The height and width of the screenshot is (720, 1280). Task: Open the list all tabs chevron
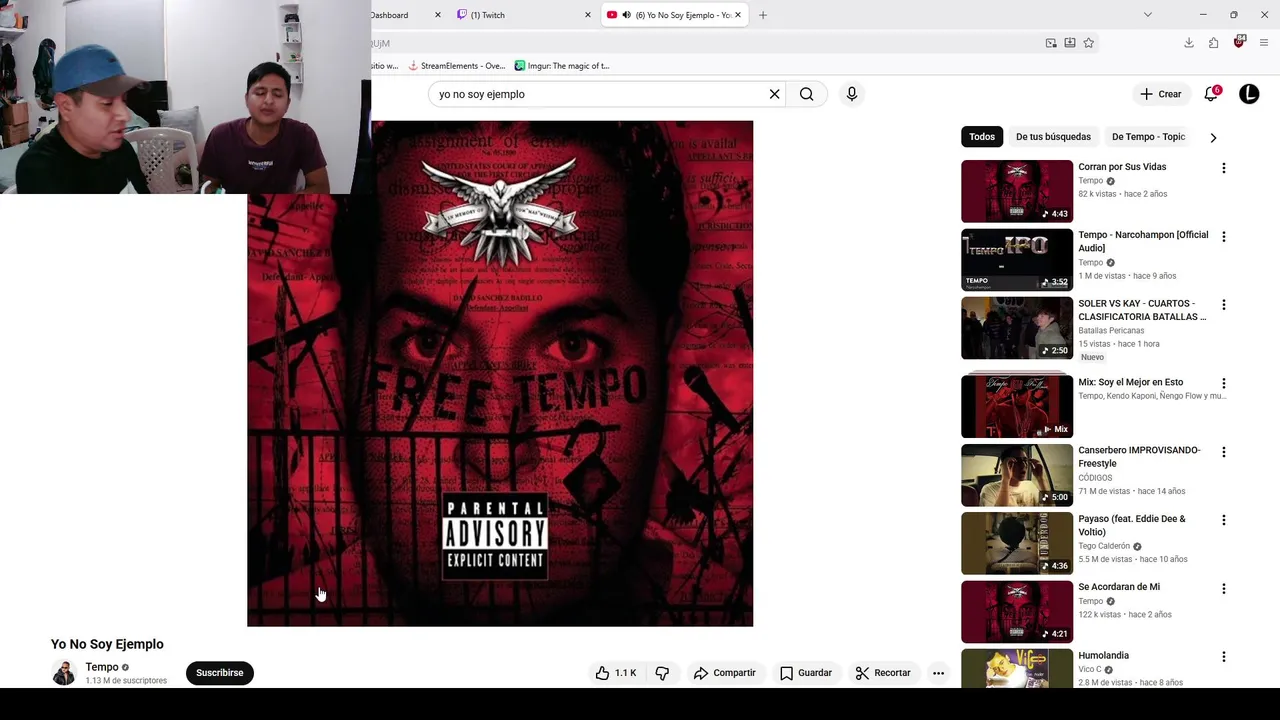tap(1148, 15)
